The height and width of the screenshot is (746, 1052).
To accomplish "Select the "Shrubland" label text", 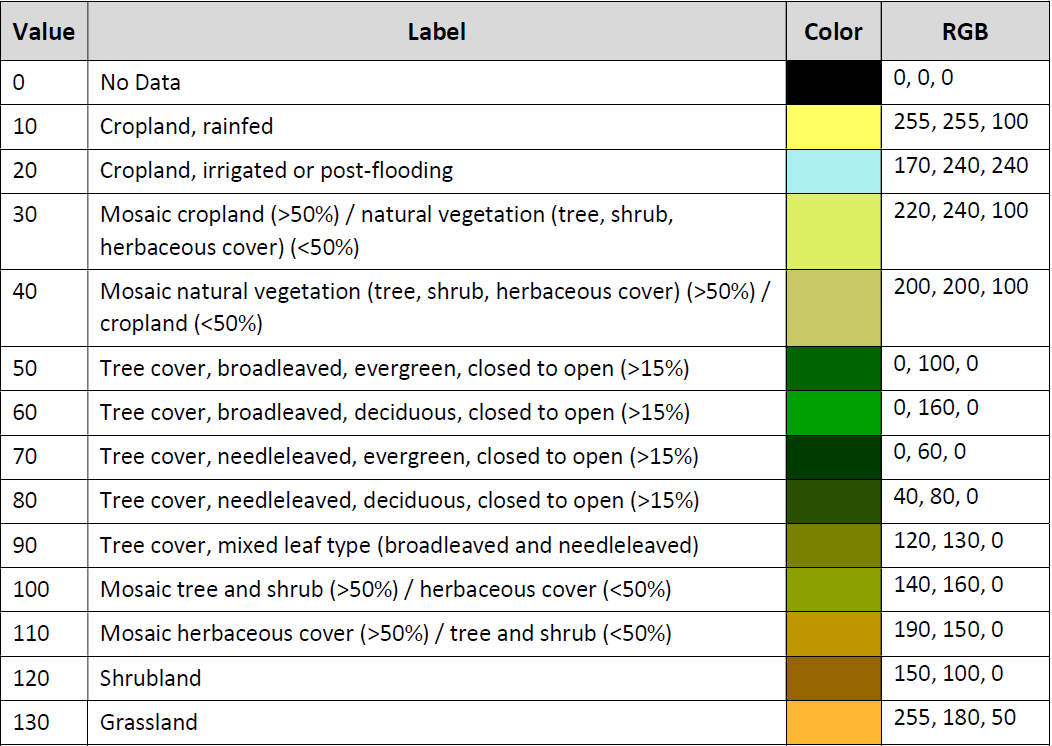I will (x=151, y=678).
